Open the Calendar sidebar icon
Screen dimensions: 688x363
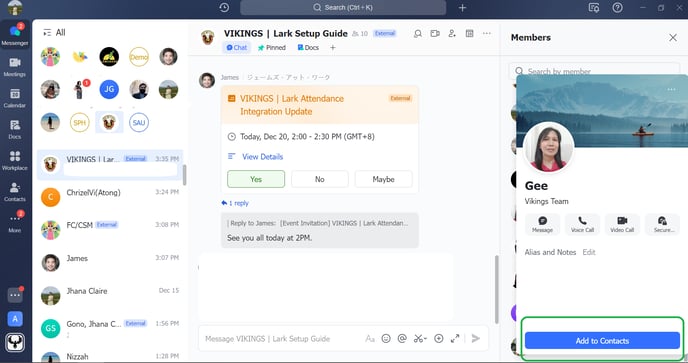pos(15,98)
